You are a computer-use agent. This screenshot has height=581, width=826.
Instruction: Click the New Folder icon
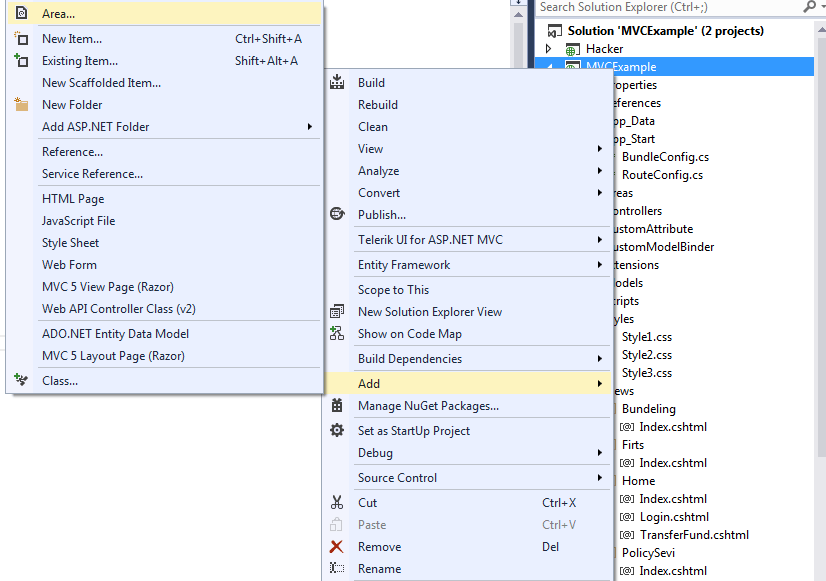[21, 104]
